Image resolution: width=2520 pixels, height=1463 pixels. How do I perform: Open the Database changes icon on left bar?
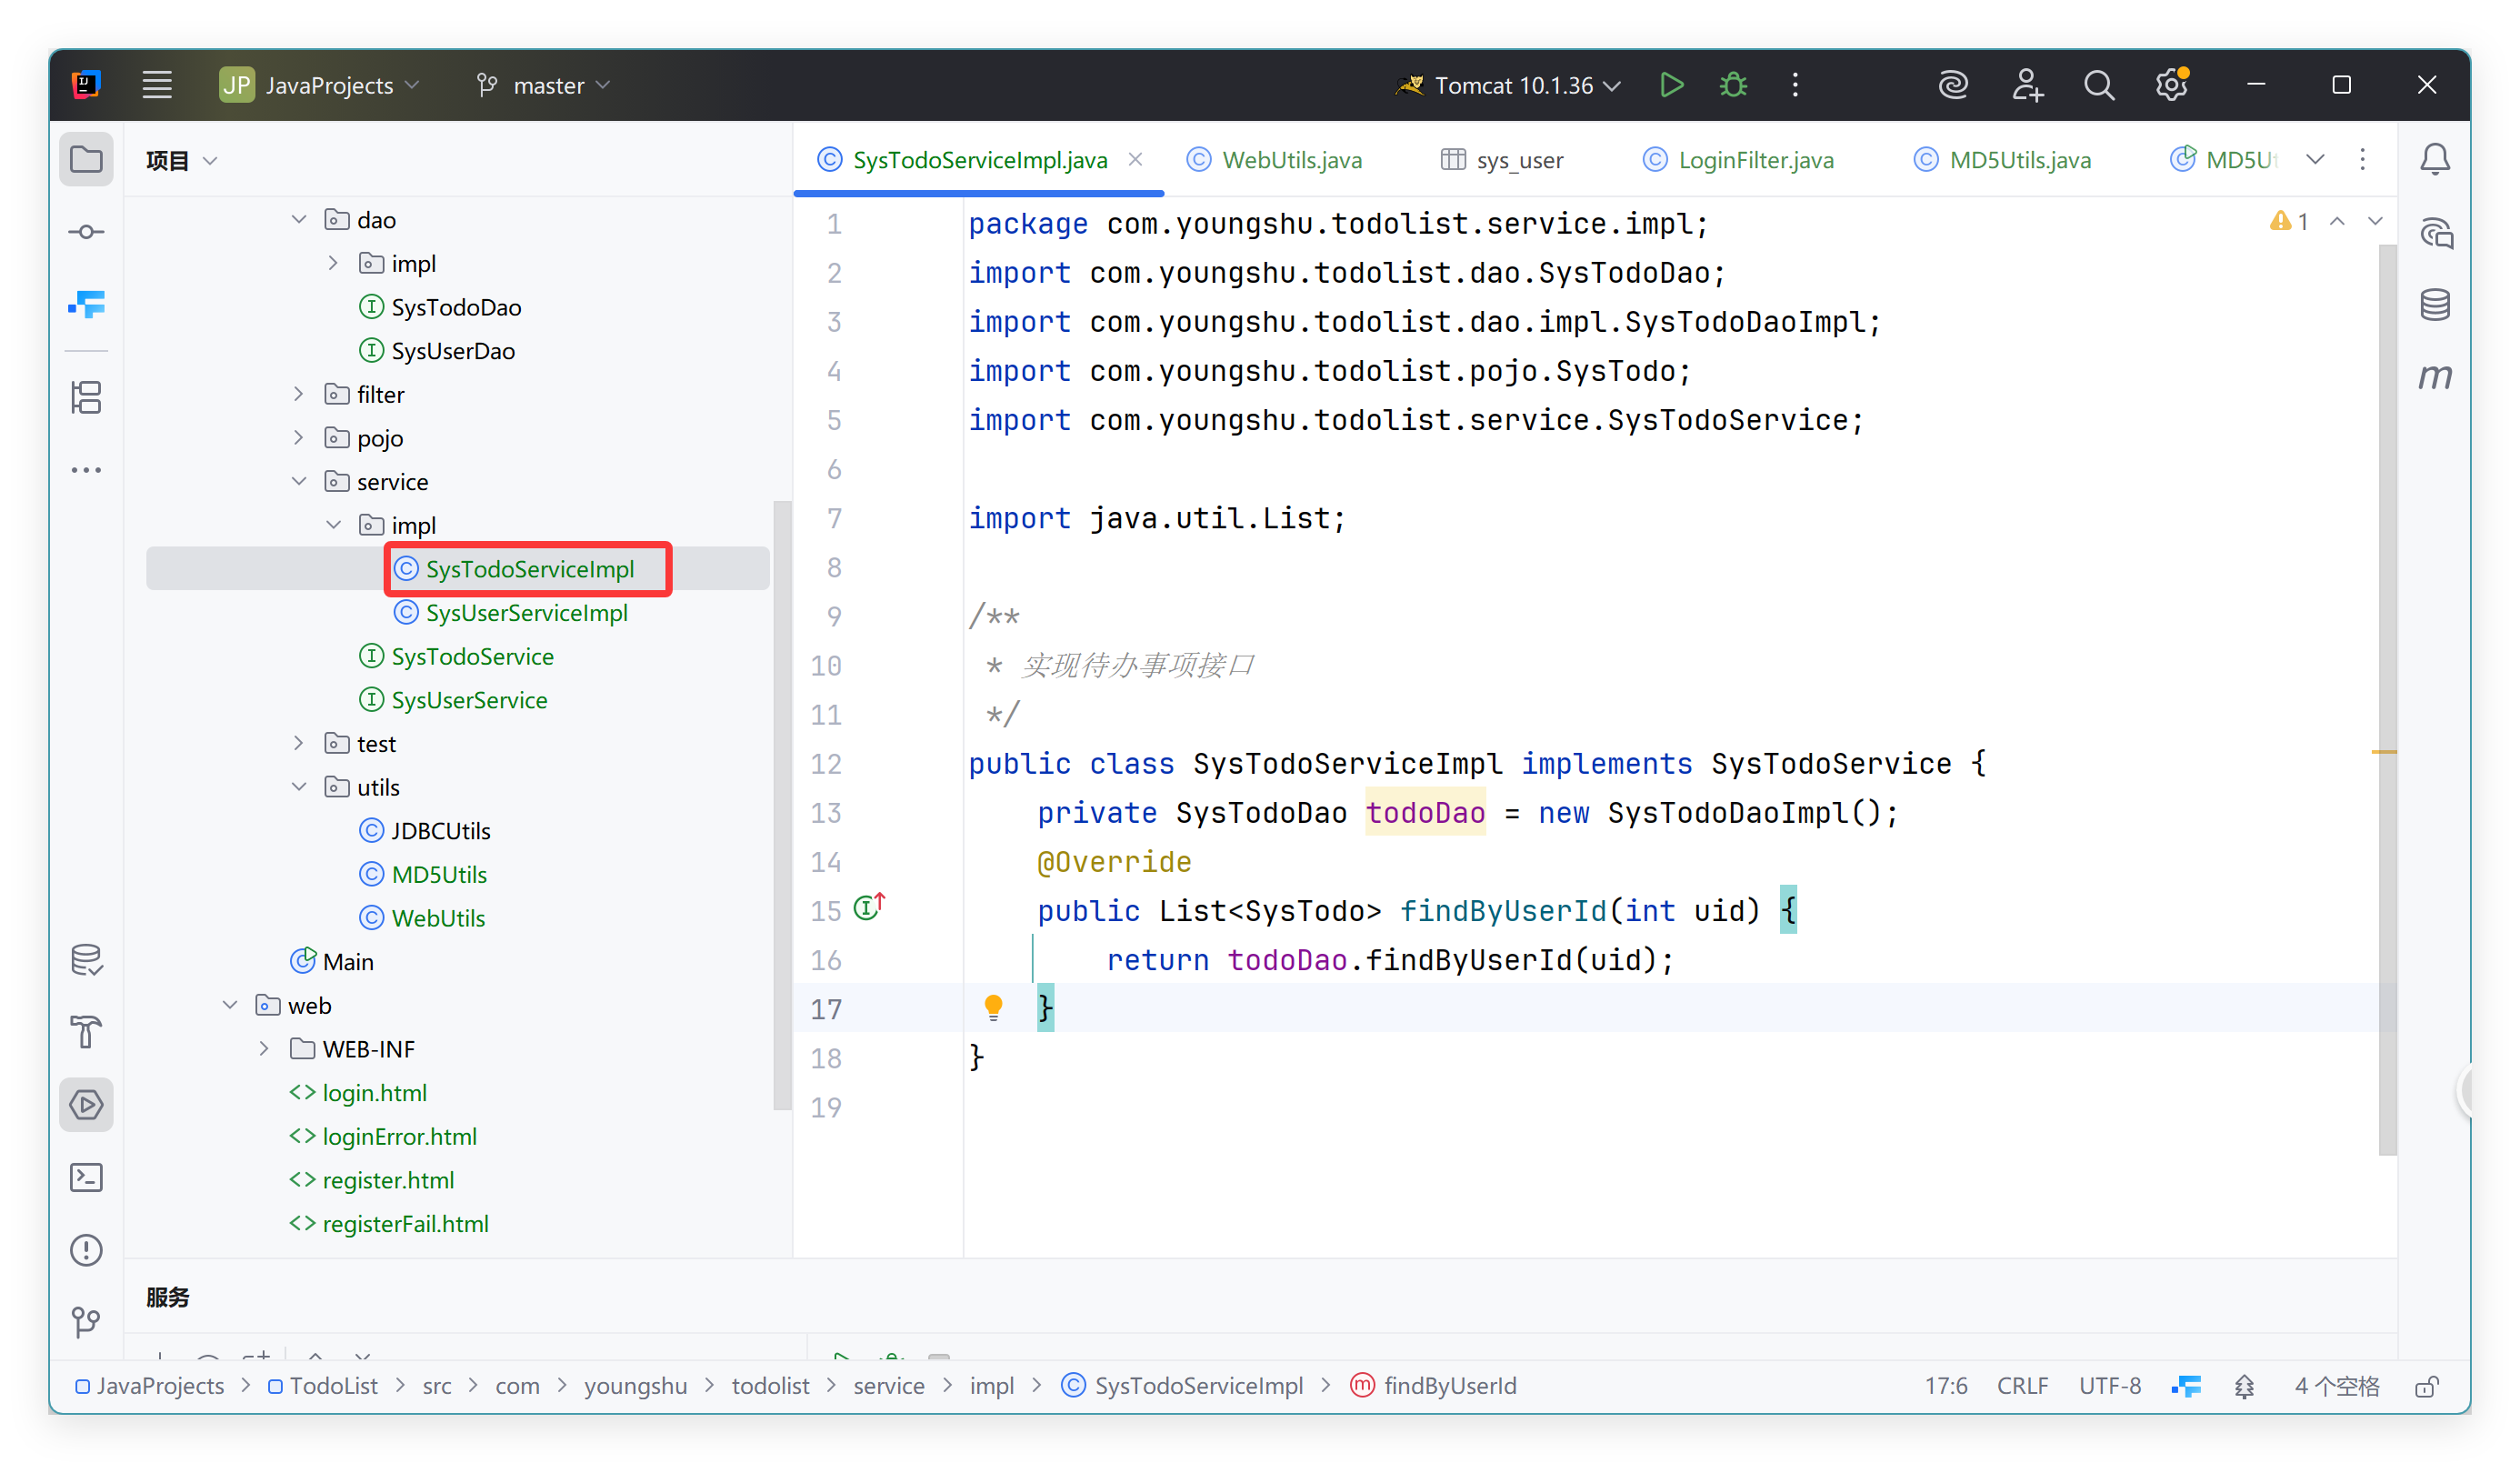click(x=87, y=960)
